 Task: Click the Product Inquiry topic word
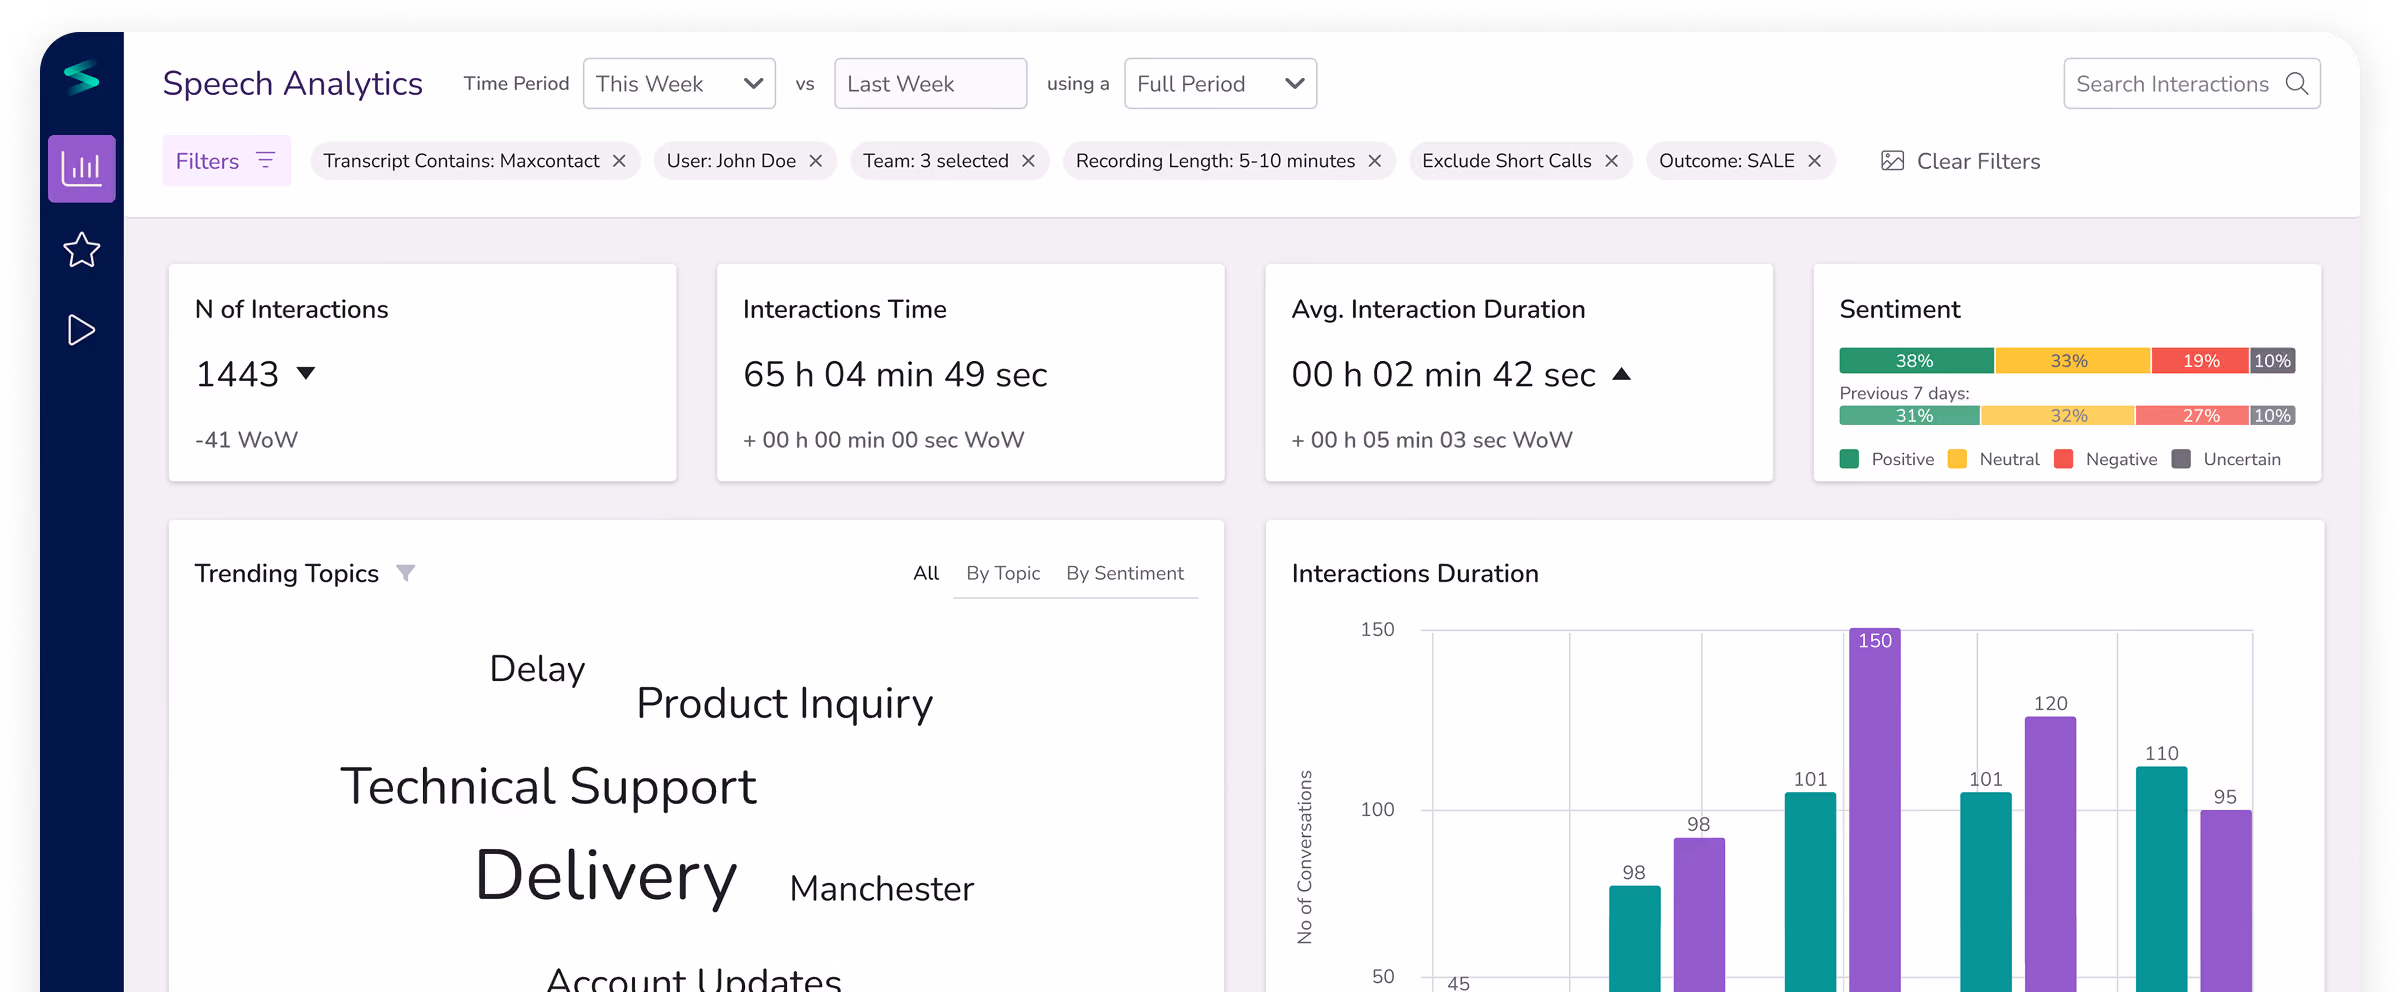click(785, 704)
